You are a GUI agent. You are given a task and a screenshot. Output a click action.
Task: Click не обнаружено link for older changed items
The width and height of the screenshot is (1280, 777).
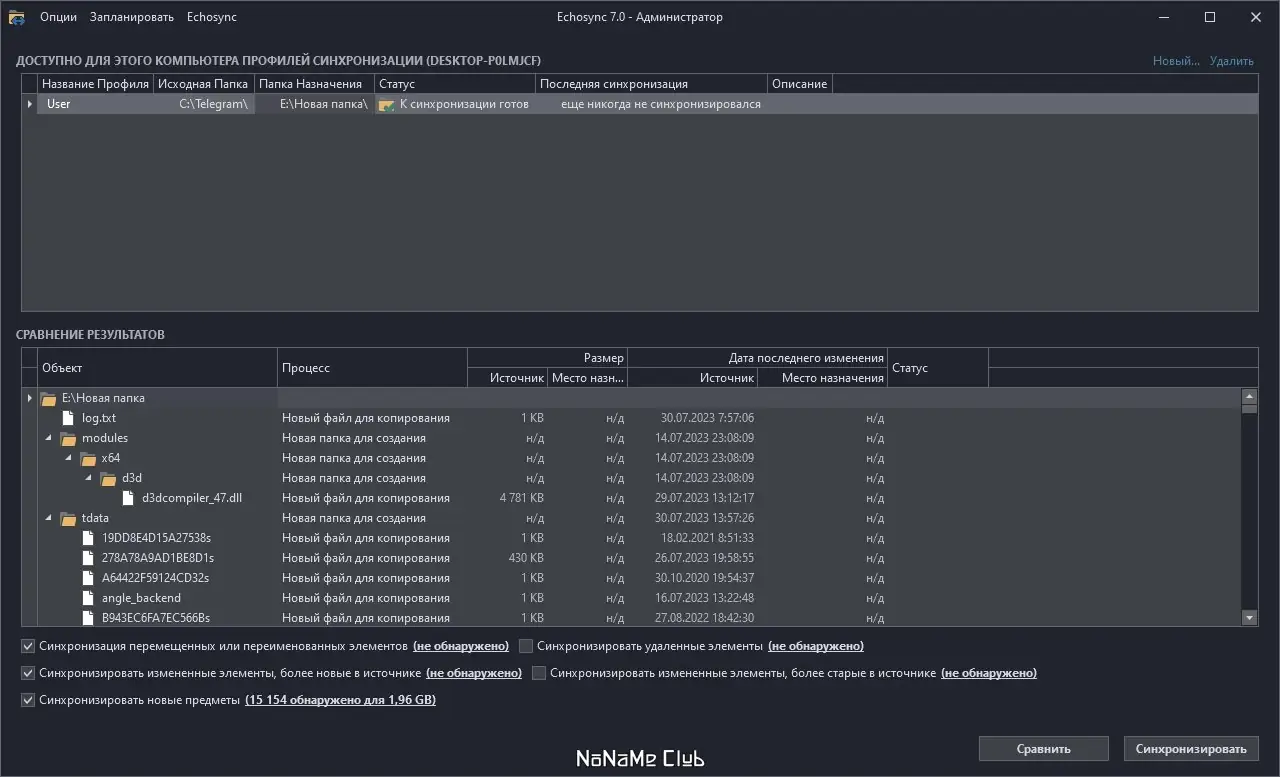[989, 673]
